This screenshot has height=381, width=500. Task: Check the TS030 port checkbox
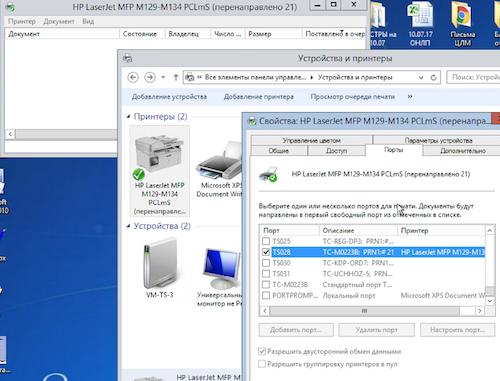pos(266,263)
